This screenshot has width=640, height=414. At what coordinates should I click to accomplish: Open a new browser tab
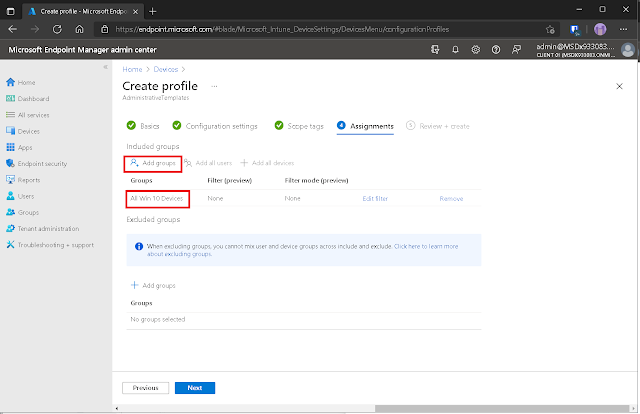coord(153,11)
